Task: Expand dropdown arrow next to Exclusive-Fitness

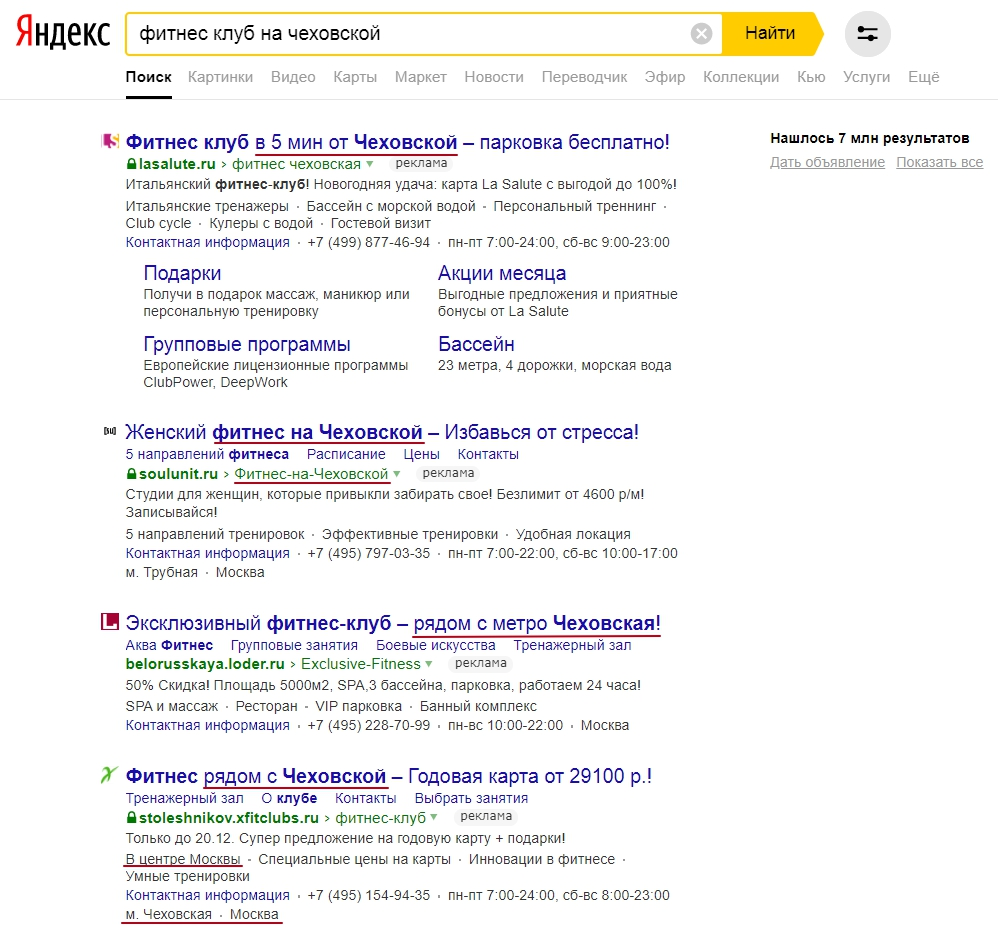Action: click(429, 664)
